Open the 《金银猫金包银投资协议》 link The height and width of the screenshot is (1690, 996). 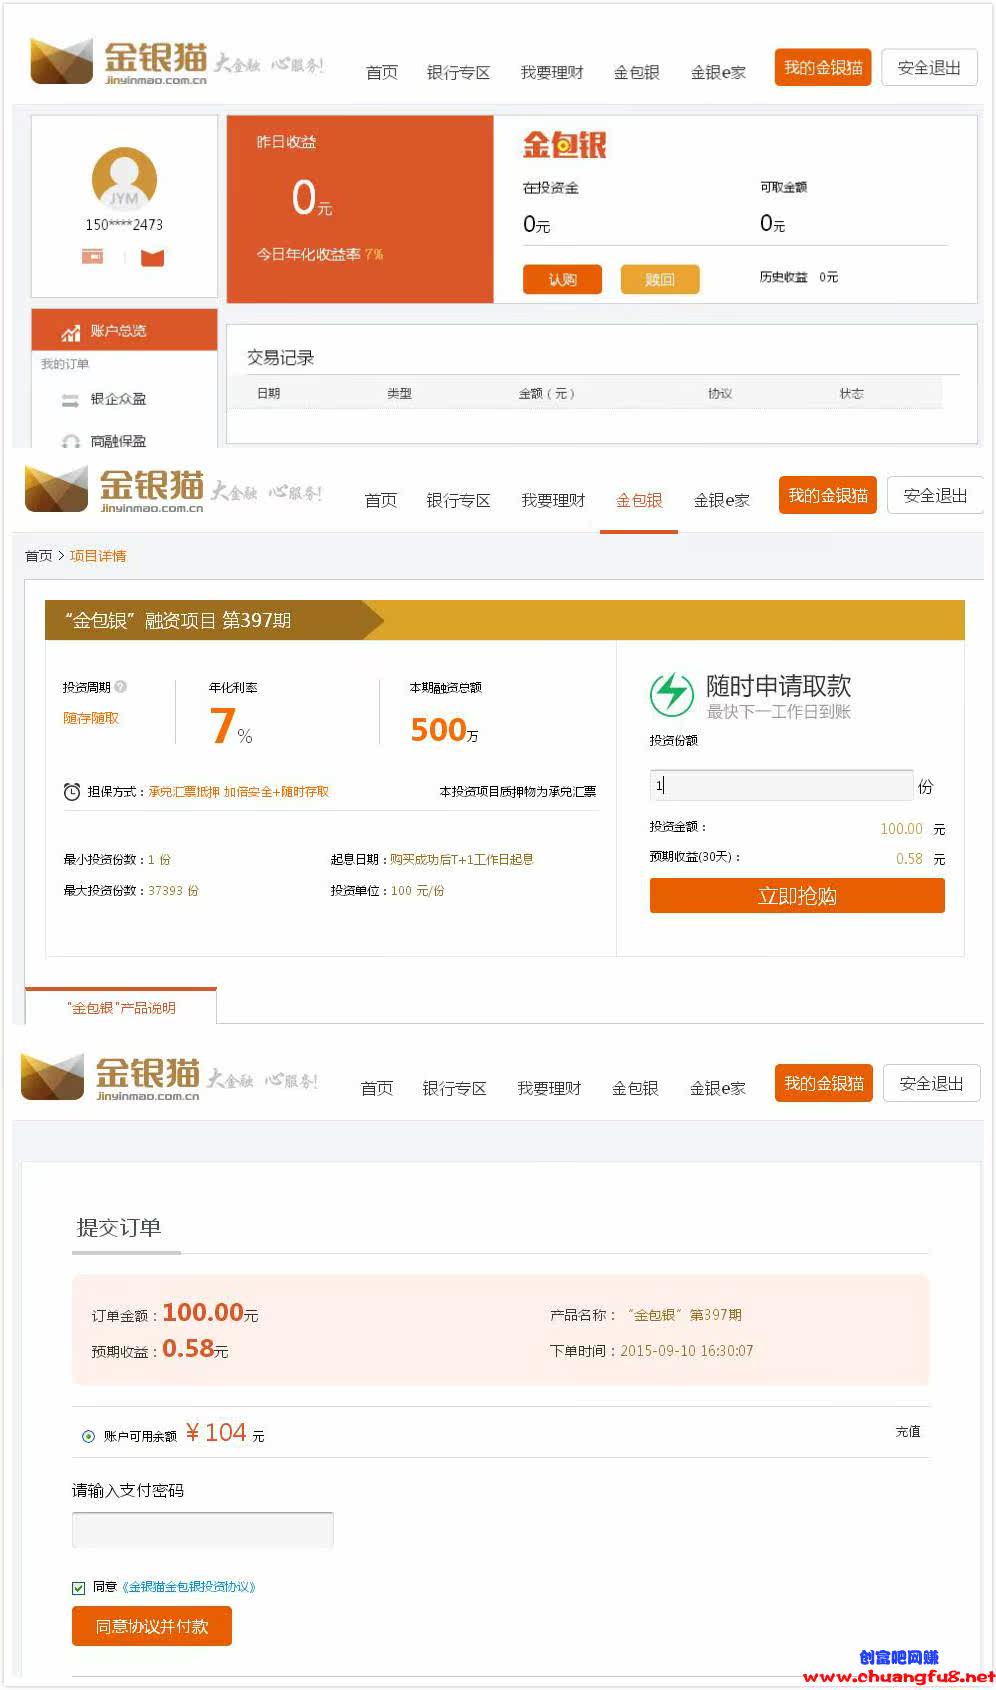[189, 1587]
